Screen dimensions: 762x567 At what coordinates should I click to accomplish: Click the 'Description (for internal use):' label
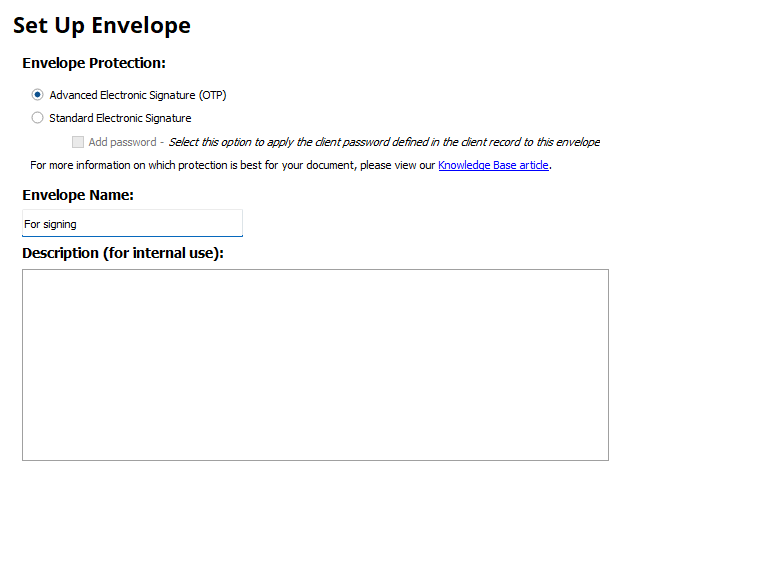[123, 253]
